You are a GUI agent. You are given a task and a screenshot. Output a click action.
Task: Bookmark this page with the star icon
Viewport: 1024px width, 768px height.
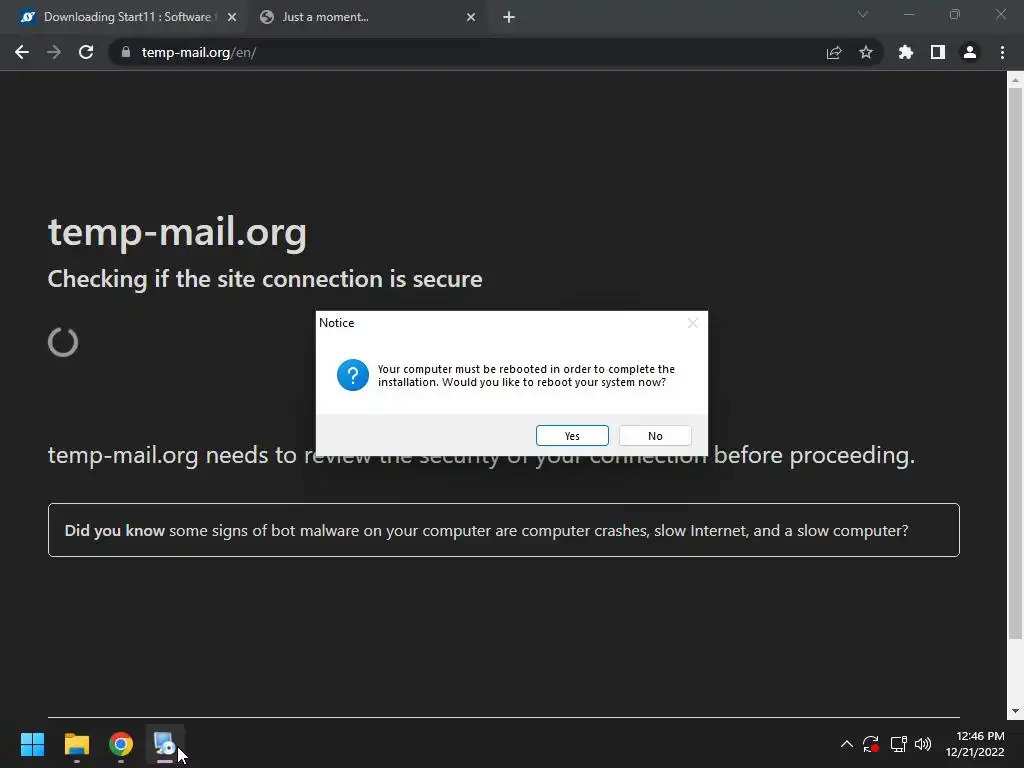(866, 52)
